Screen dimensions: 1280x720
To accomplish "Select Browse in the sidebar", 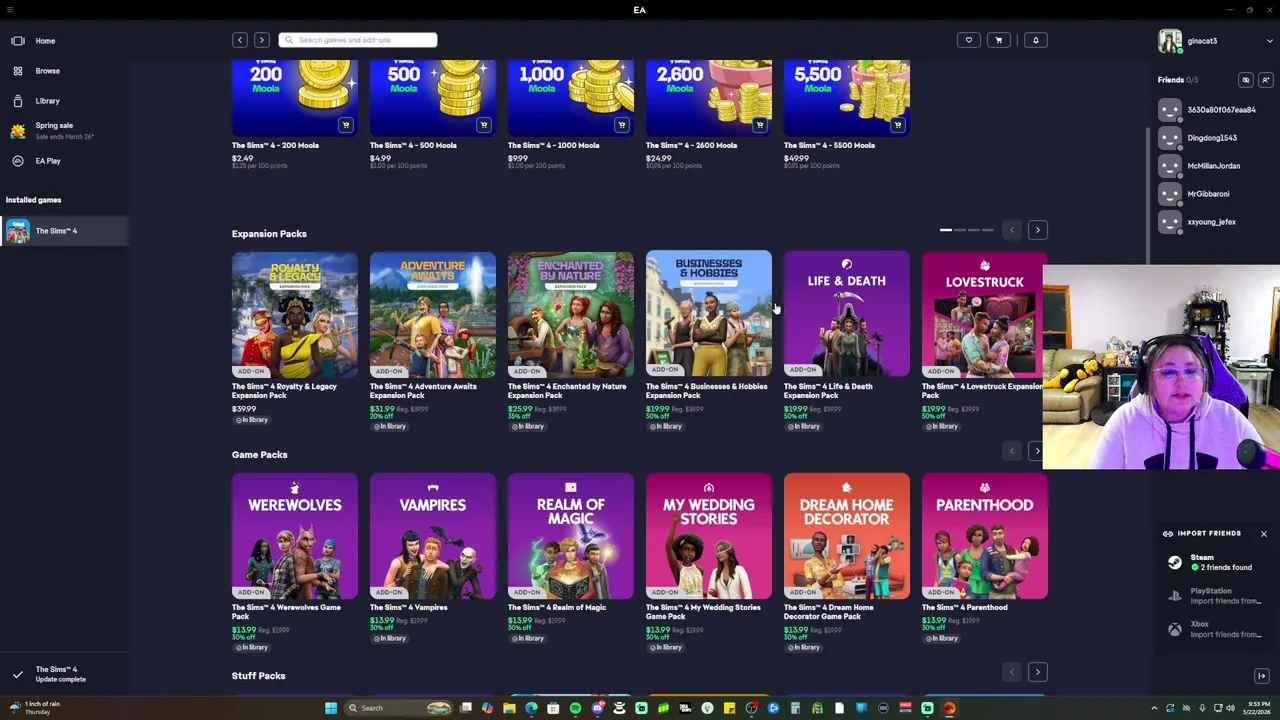I will click(x=47, y=71).
